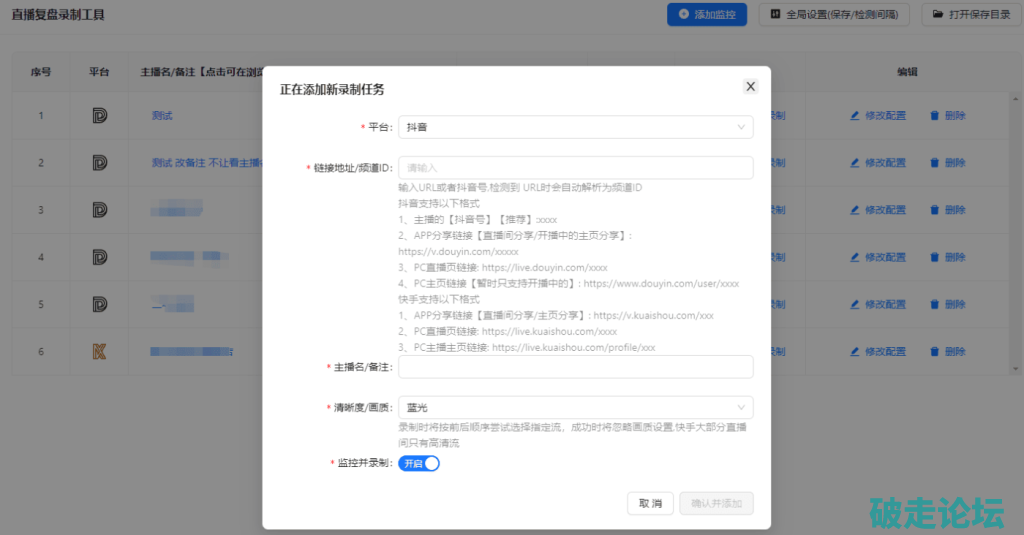
Task: Click the Douyin platform icon in row 1
Action: (99, 116)
